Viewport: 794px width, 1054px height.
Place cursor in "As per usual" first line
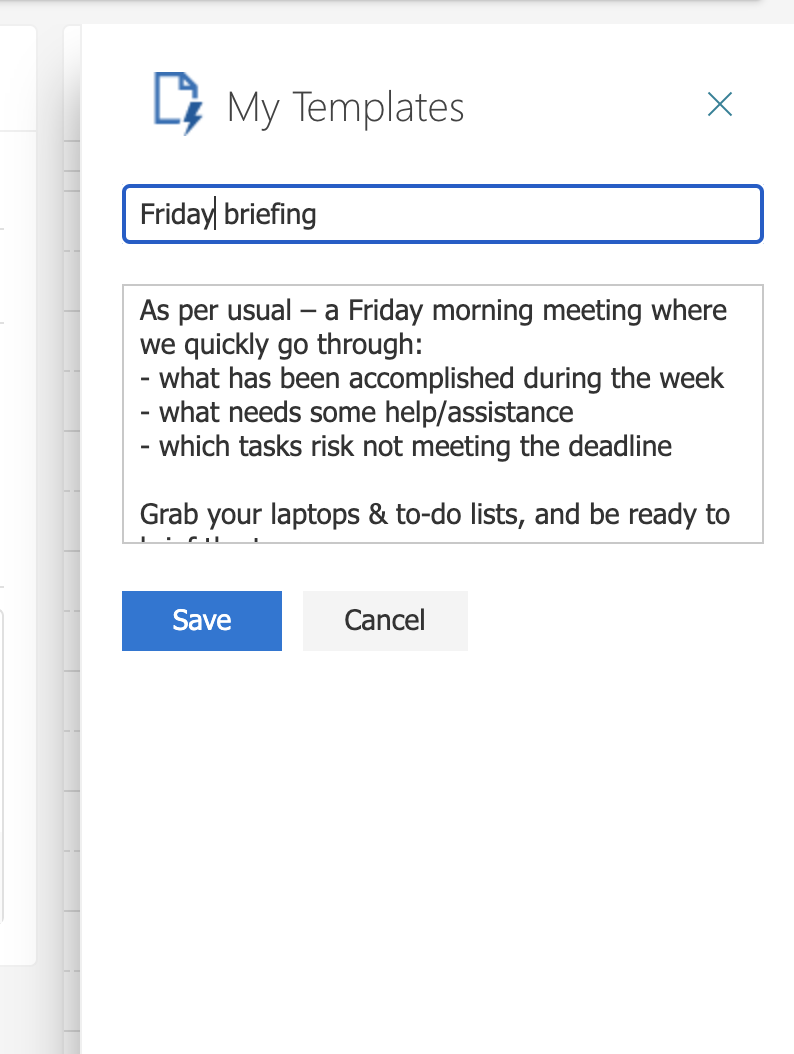pos(215,310)
